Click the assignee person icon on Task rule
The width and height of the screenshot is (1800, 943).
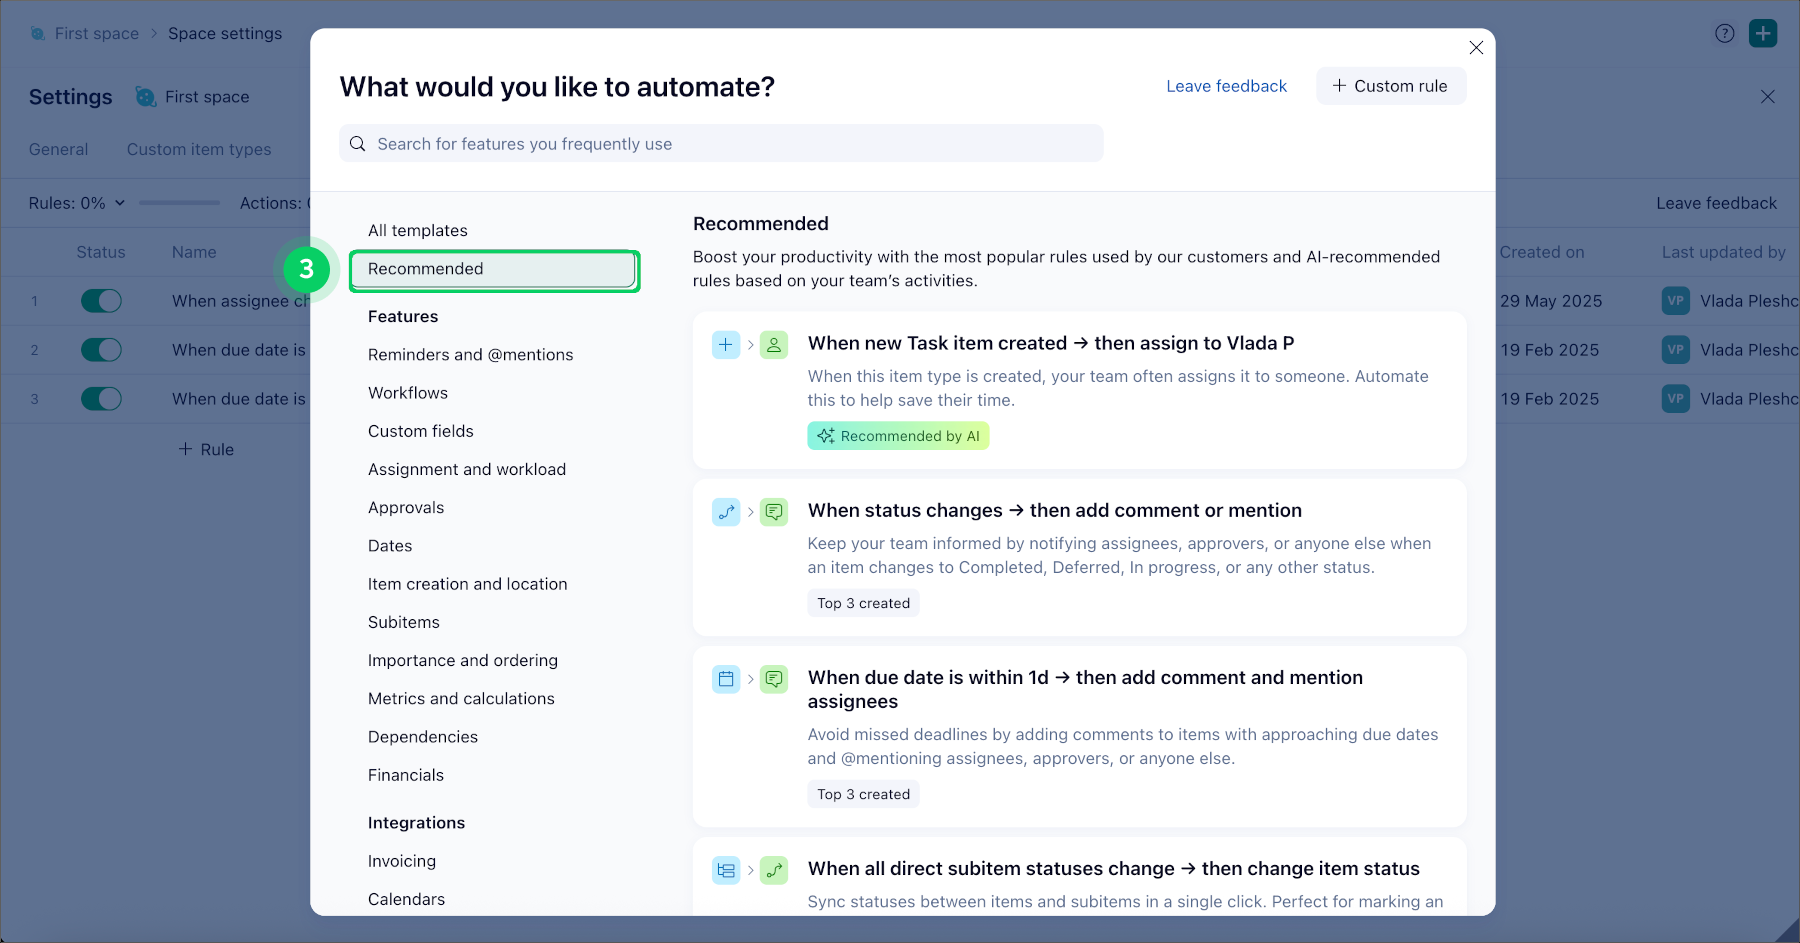pyautogui.click(x=774, y=345)
